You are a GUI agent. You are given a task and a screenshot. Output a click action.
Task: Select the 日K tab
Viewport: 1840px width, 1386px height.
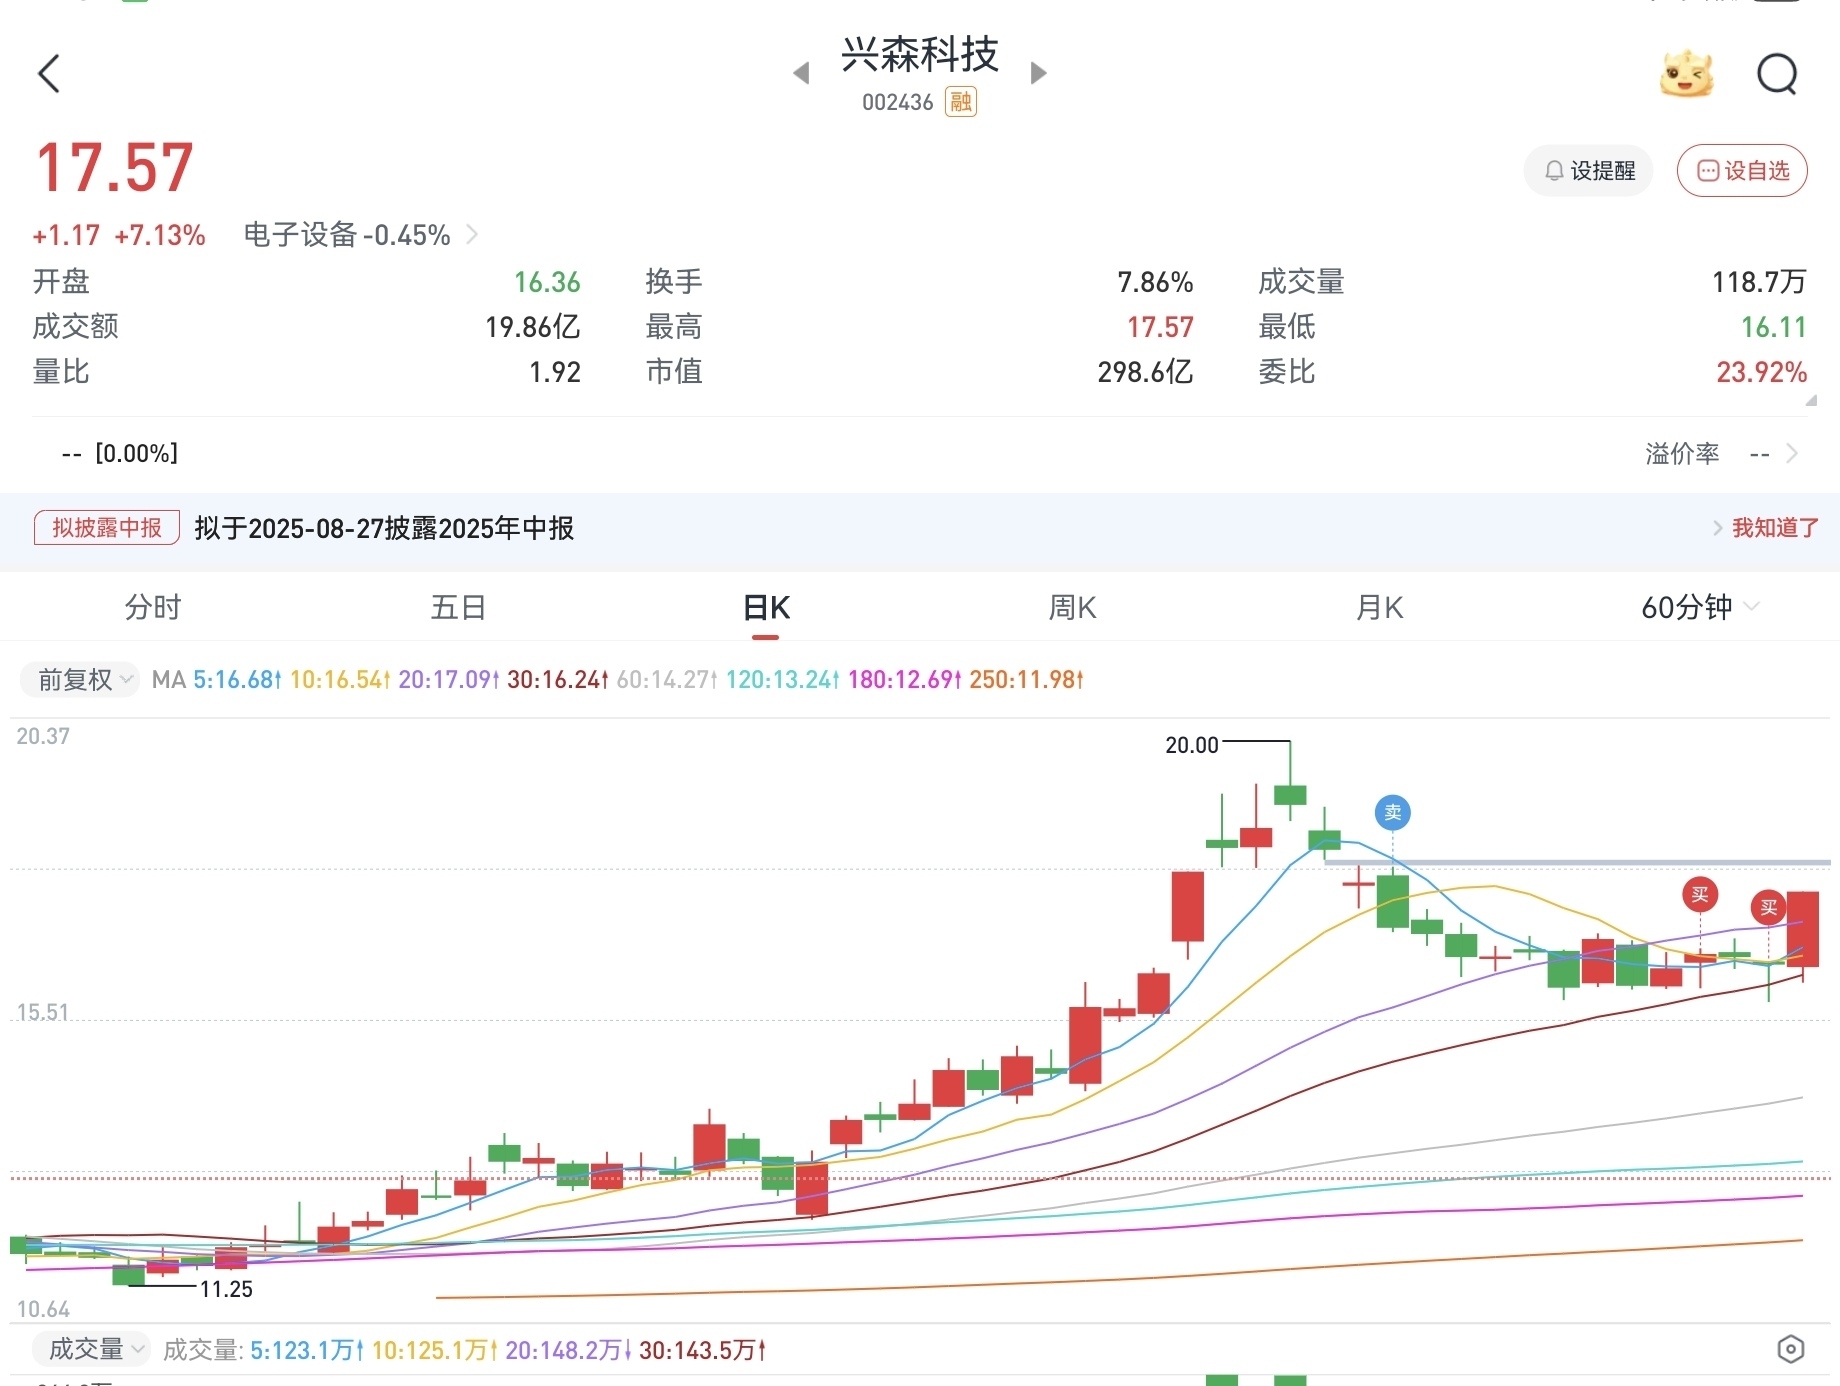point(767,607)
